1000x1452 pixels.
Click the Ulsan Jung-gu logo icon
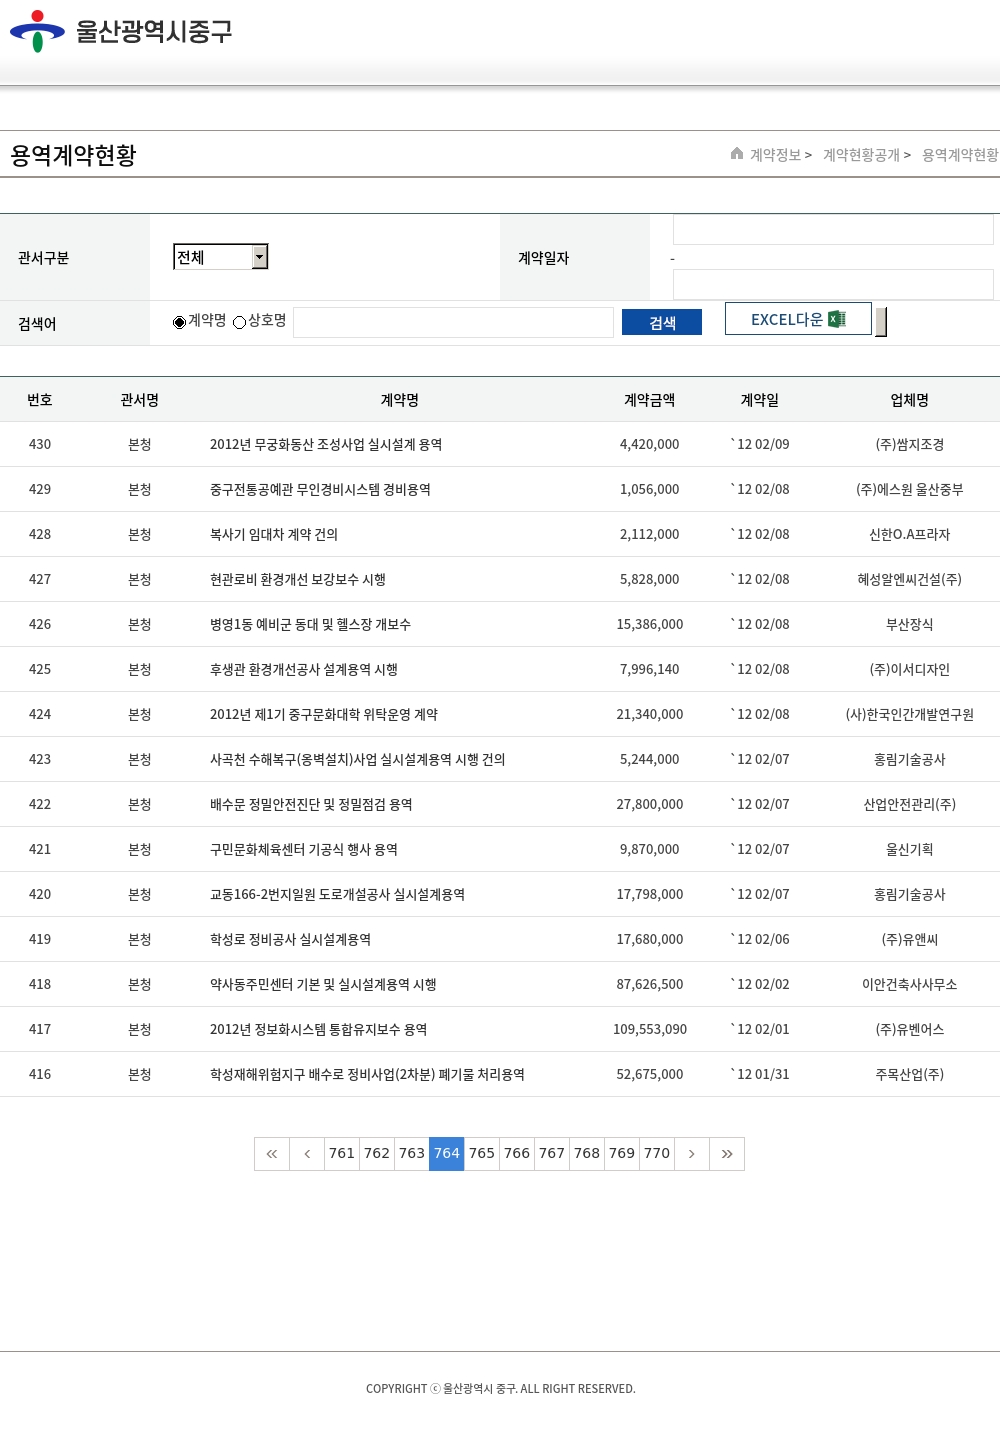point(37,31)
